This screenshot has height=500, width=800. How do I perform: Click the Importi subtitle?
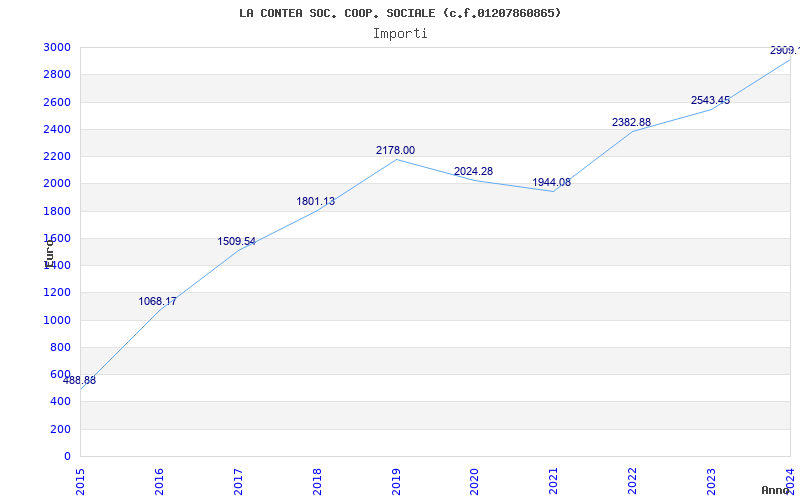[400, 34]
